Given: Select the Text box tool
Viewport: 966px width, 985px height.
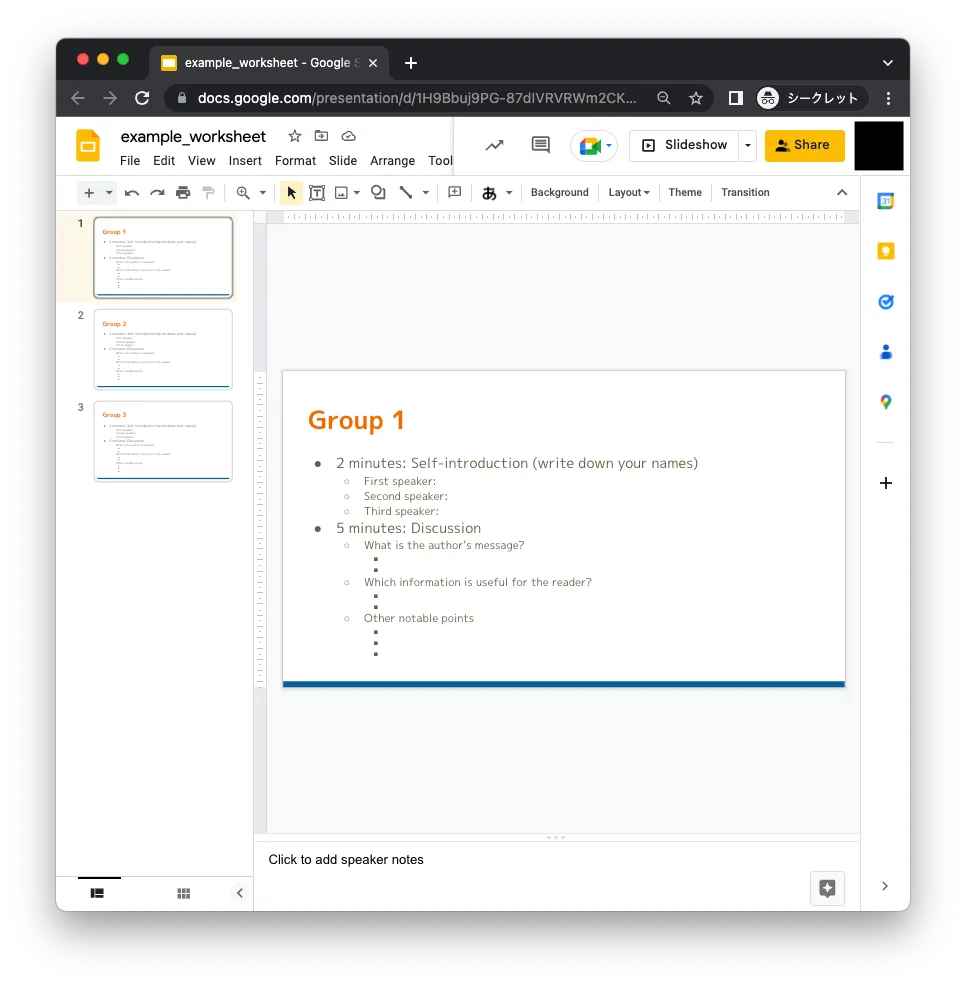Looking at the screenshot, I should tap(317, 193).
